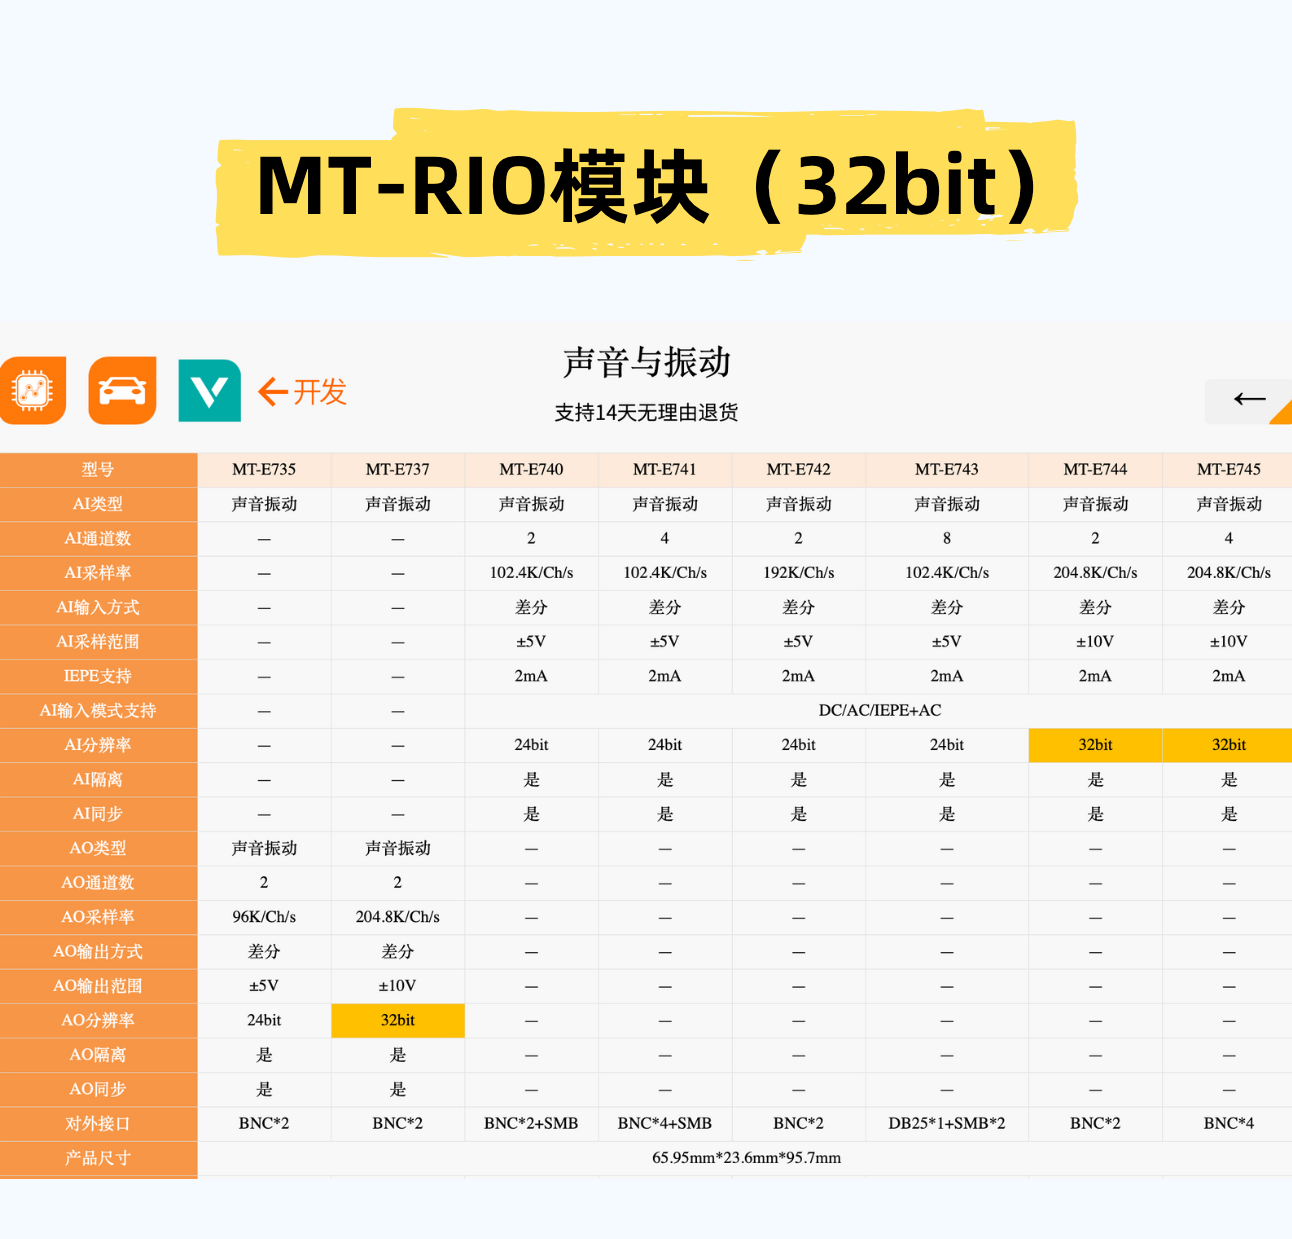1292x1239 pixels.
Task: Select the MT-E744 column header
Action: coord(1095,469)
